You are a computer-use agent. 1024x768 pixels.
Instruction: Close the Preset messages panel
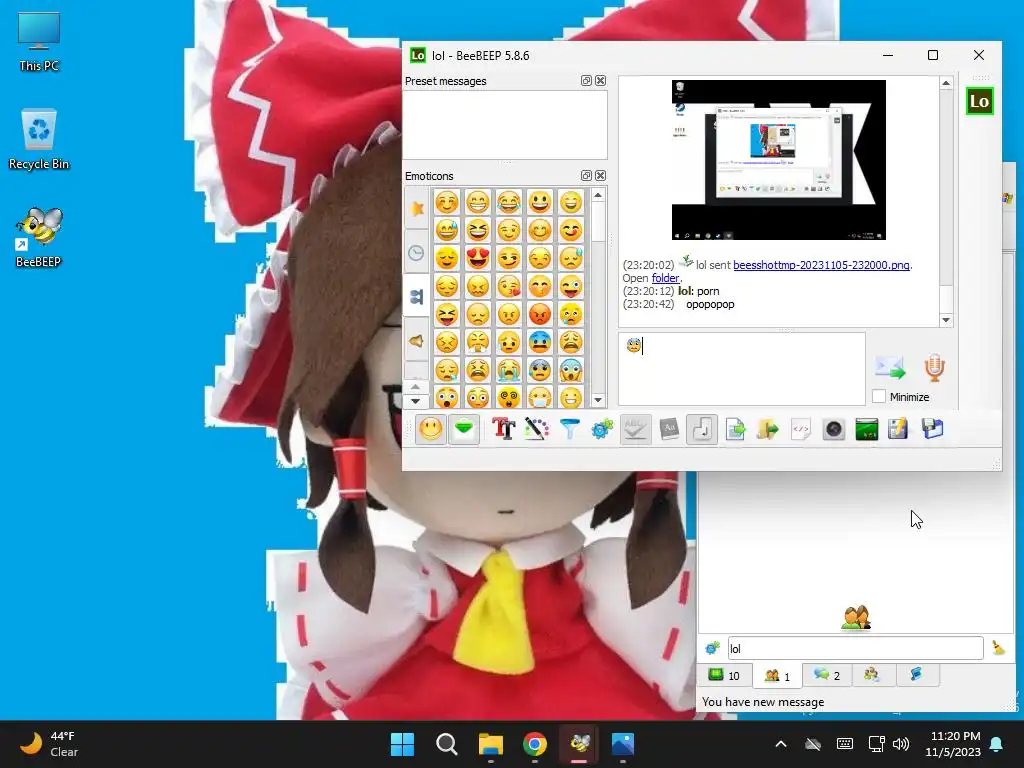tap(600, 80)
